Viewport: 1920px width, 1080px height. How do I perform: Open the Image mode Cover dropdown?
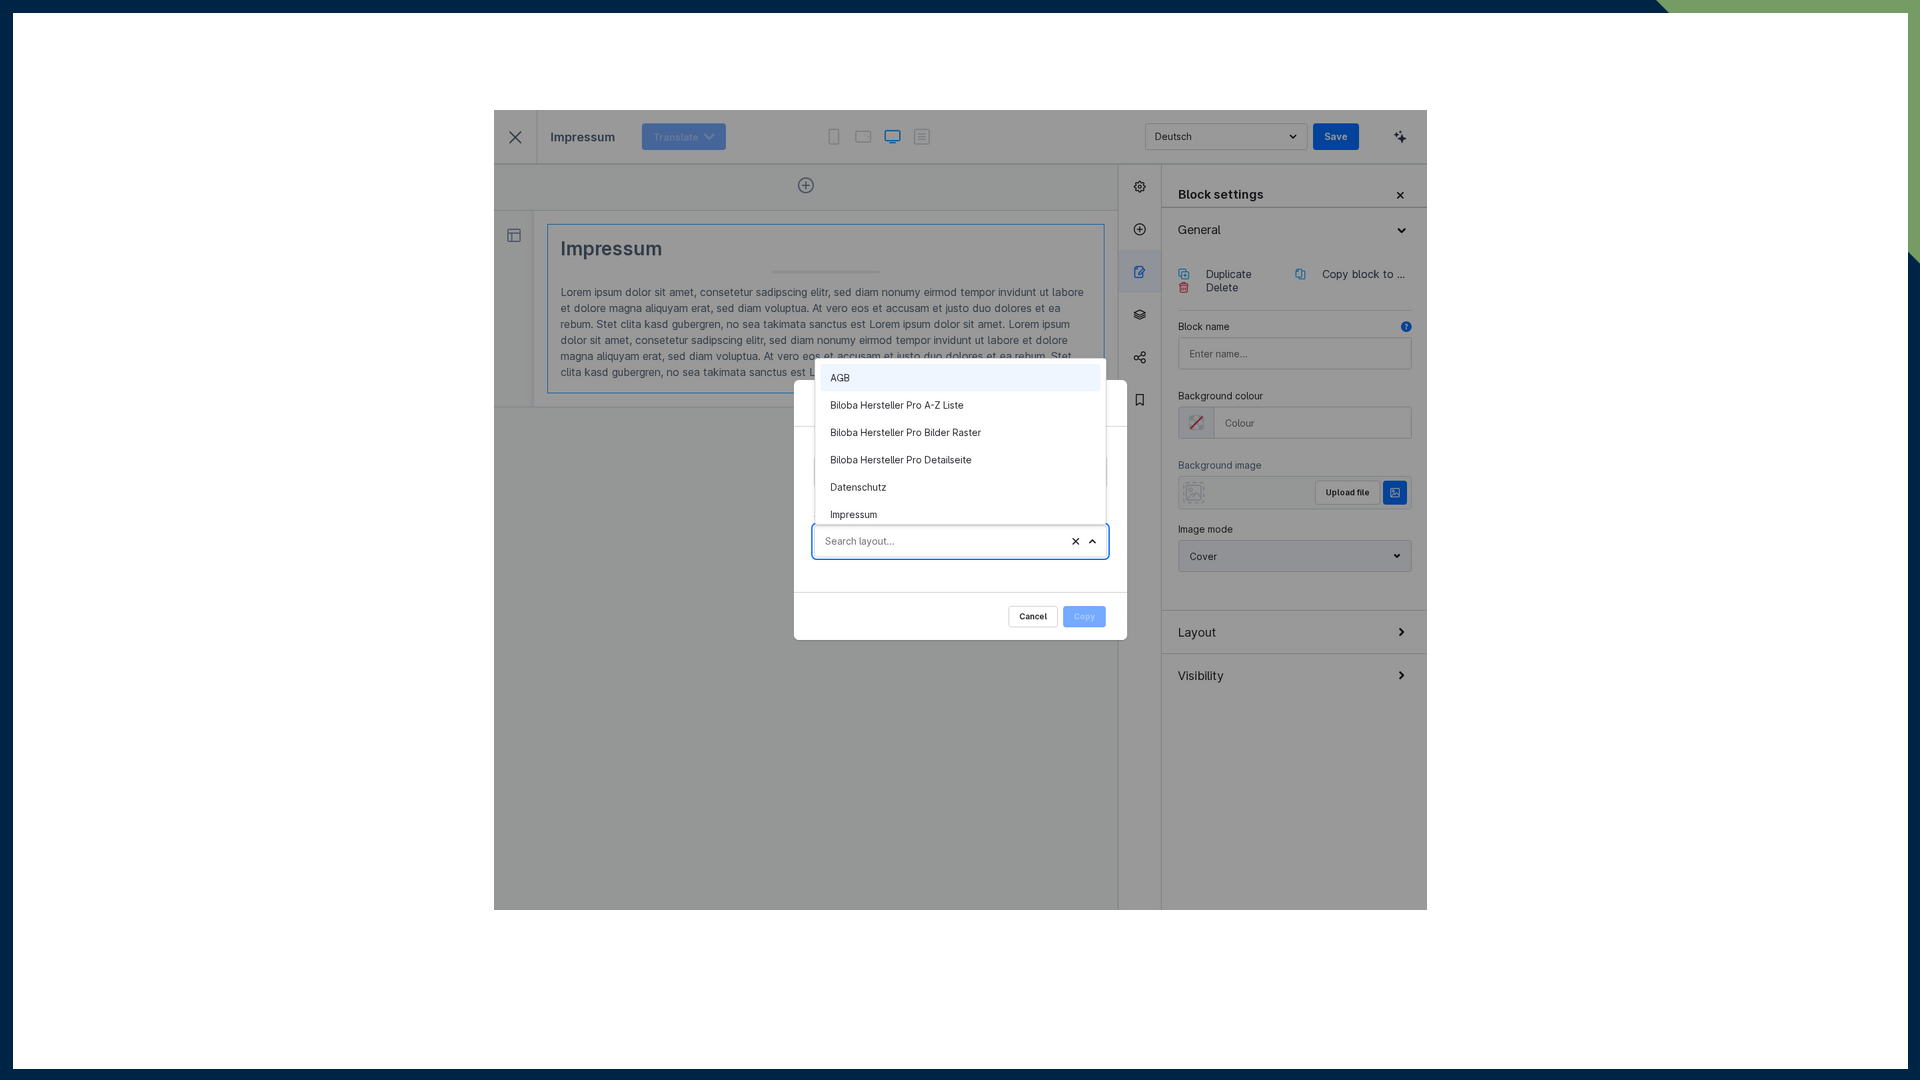click(x=1294, y=557)
